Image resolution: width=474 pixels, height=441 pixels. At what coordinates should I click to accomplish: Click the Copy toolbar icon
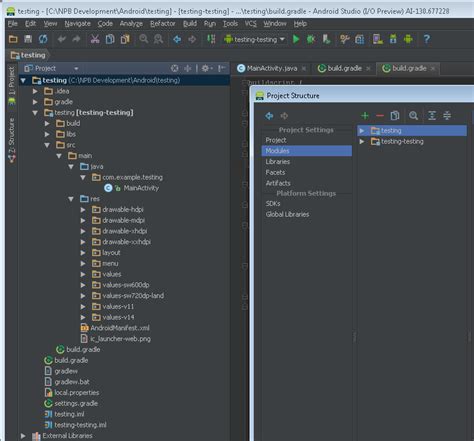pyautogui.click(x=110, y=39)
